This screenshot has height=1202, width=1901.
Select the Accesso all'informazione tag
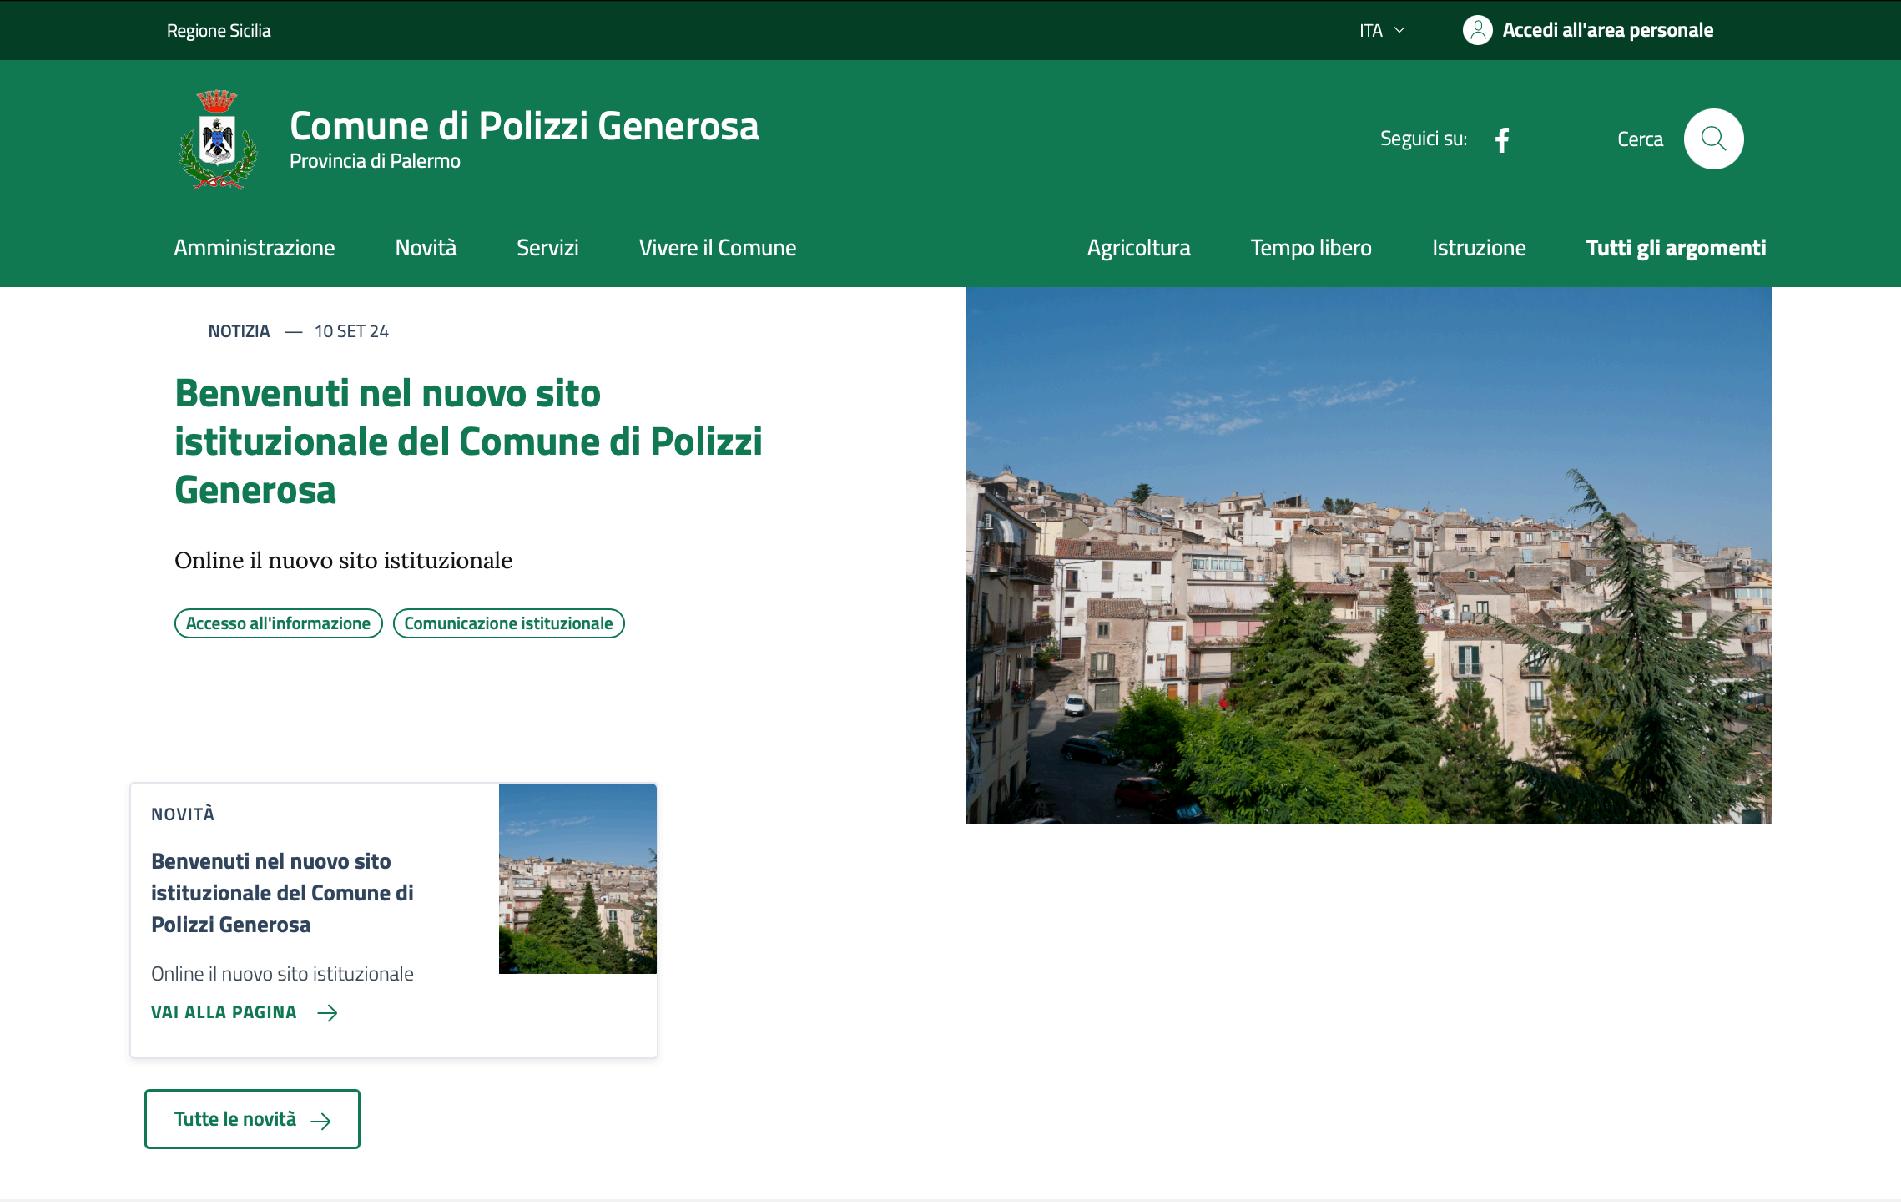[278, 623]
